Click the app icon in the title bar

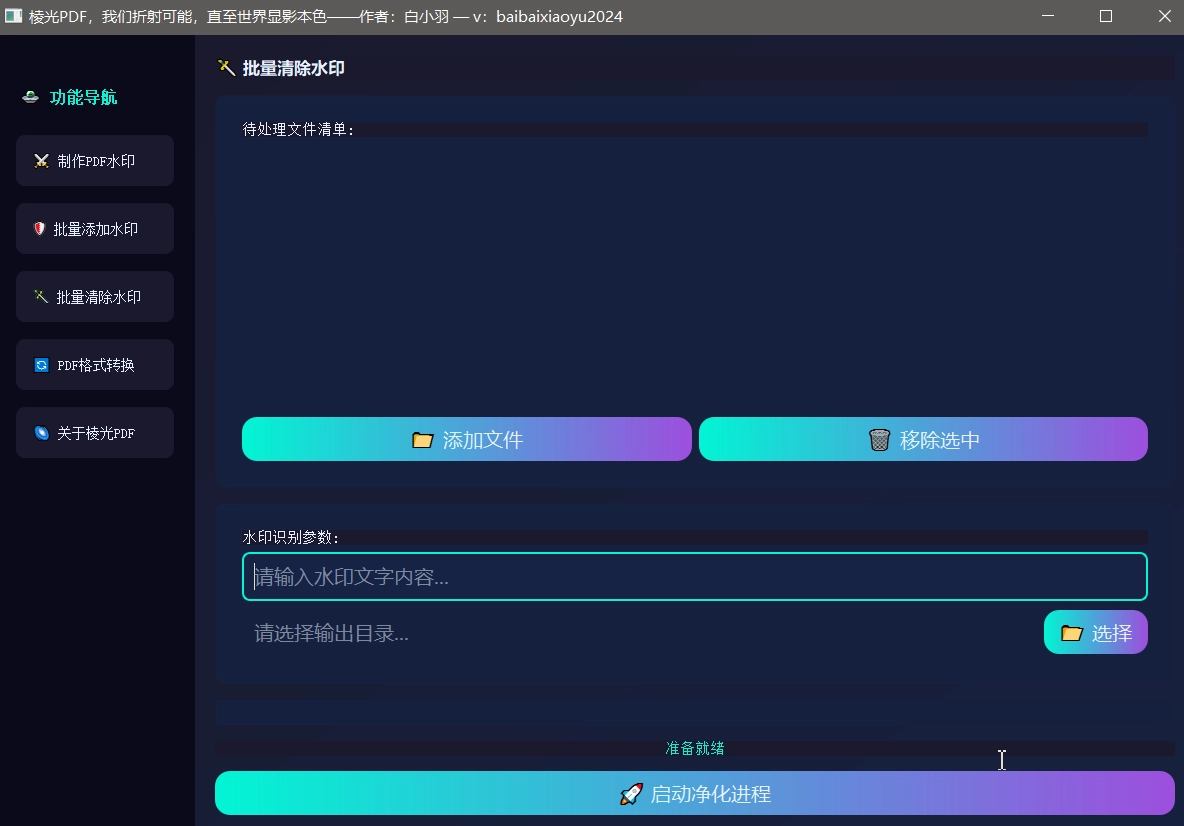click(x=13, y=16)
